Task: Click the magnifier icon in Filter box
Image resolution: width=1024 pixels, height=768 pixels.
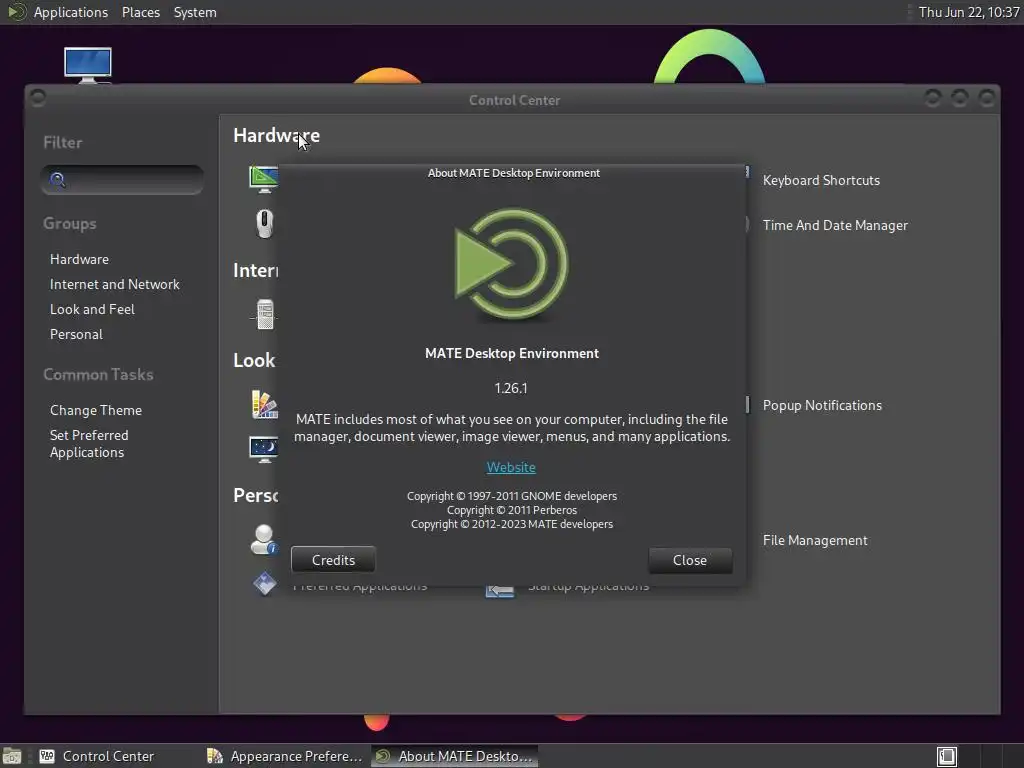Action: pyautogui.click(x=57, y=180)
